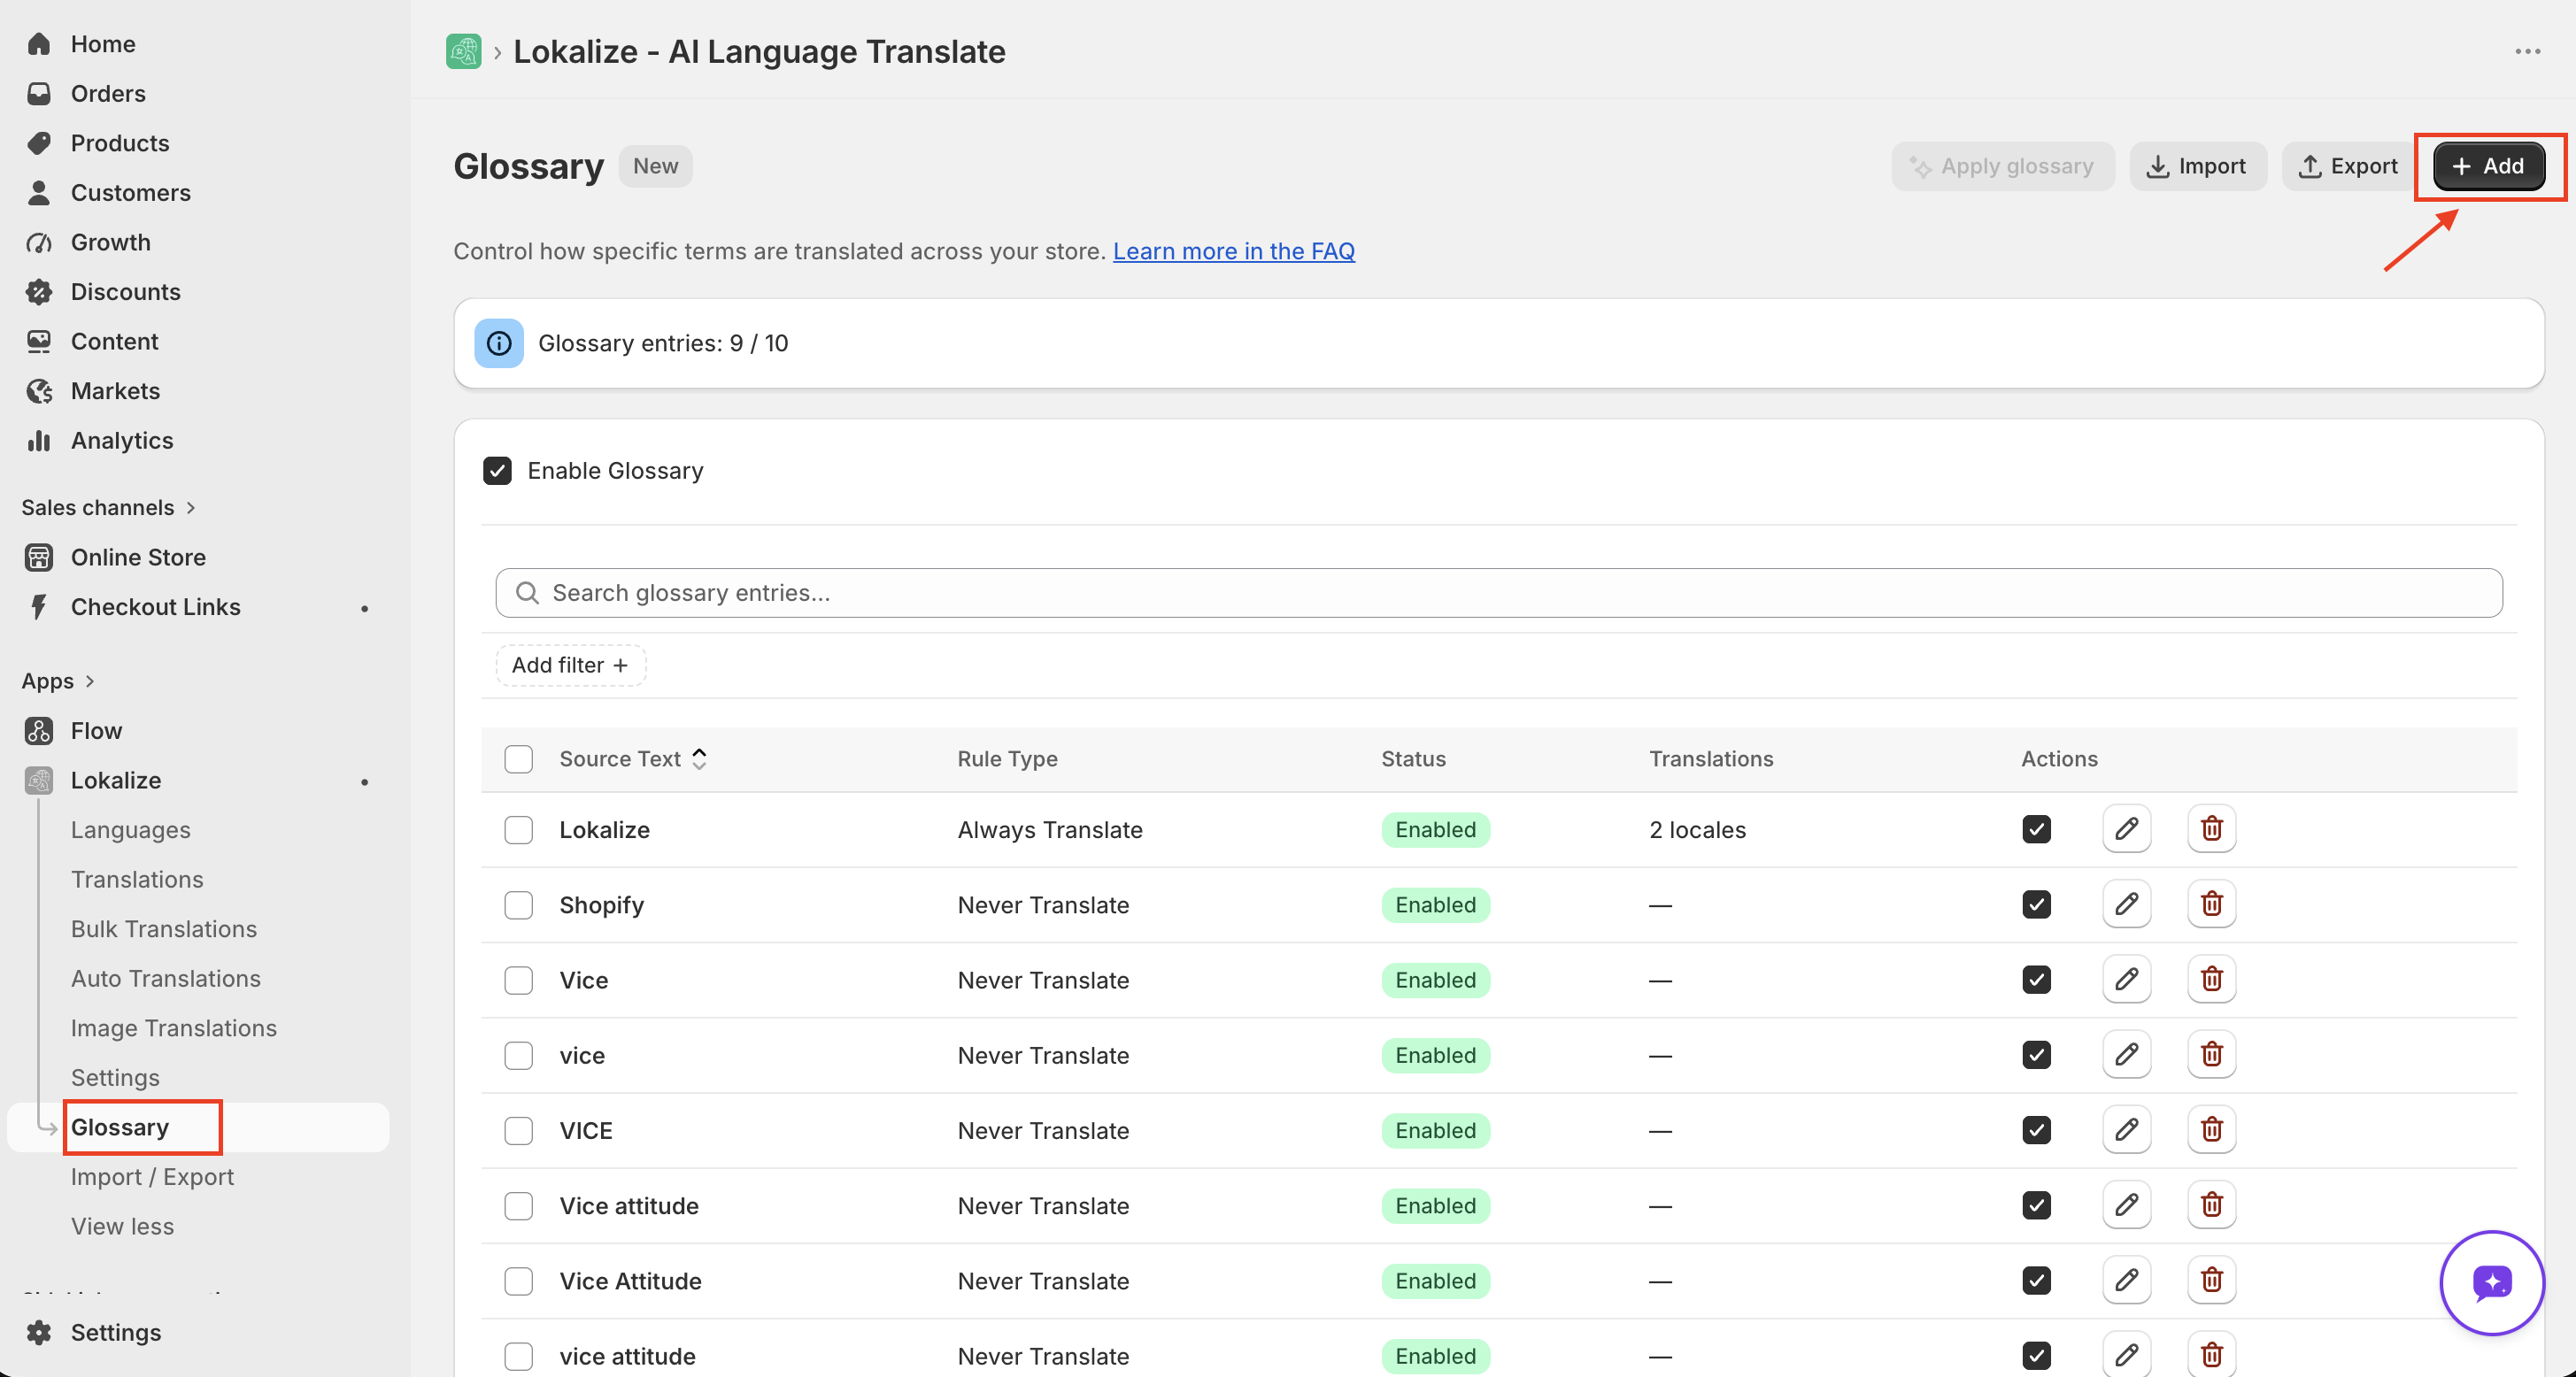Image resolution: width=2576 pixels, height=1377 pixels.
Task: Open Checkout Links sales channel
Action: pos(155,607)
